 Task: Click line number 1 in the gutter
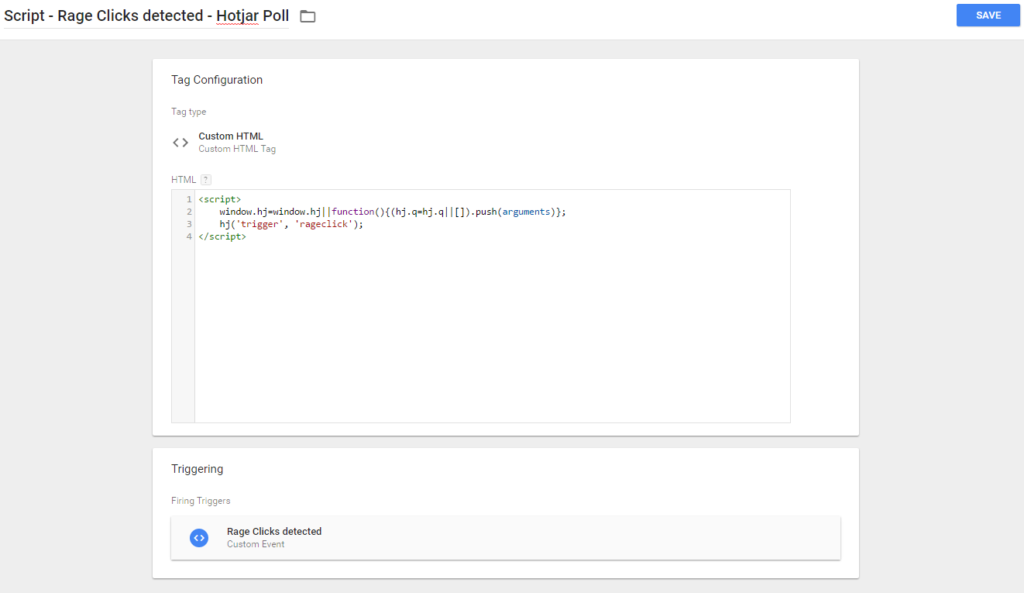pos(188,200)
